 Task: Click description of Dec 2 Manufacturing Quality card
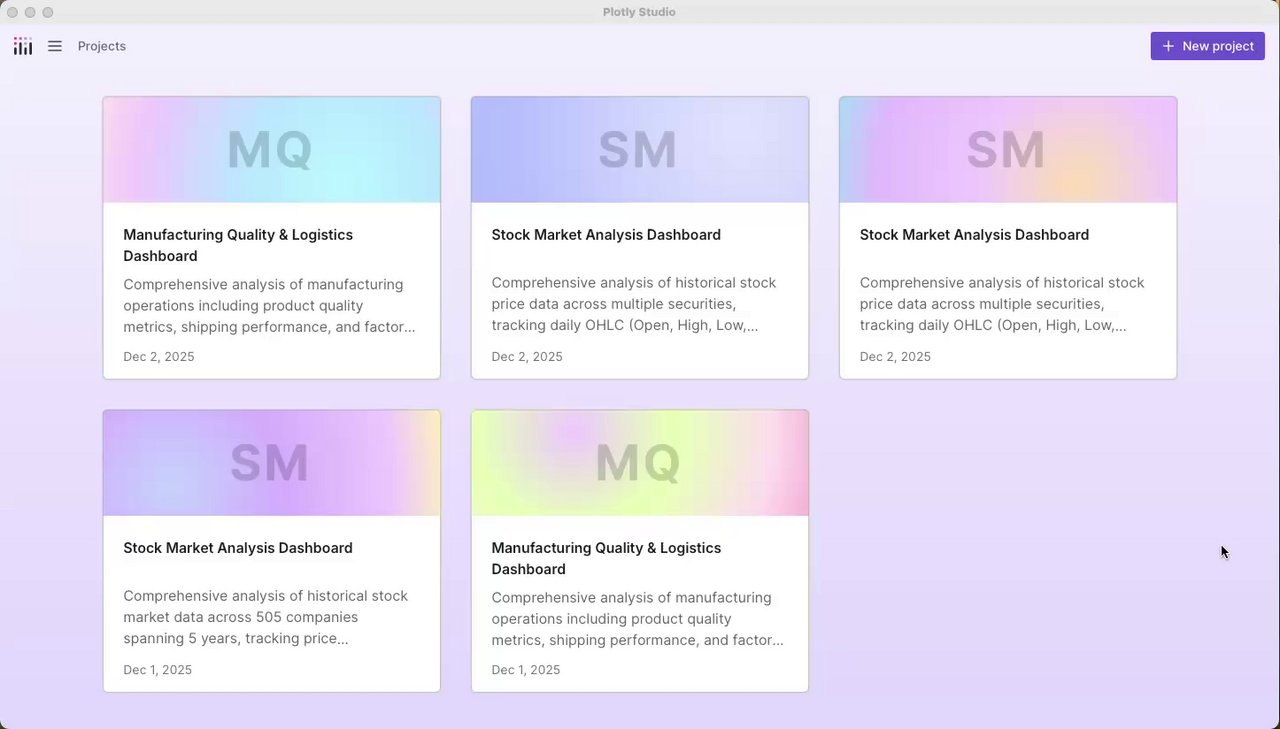pos(268,306)
